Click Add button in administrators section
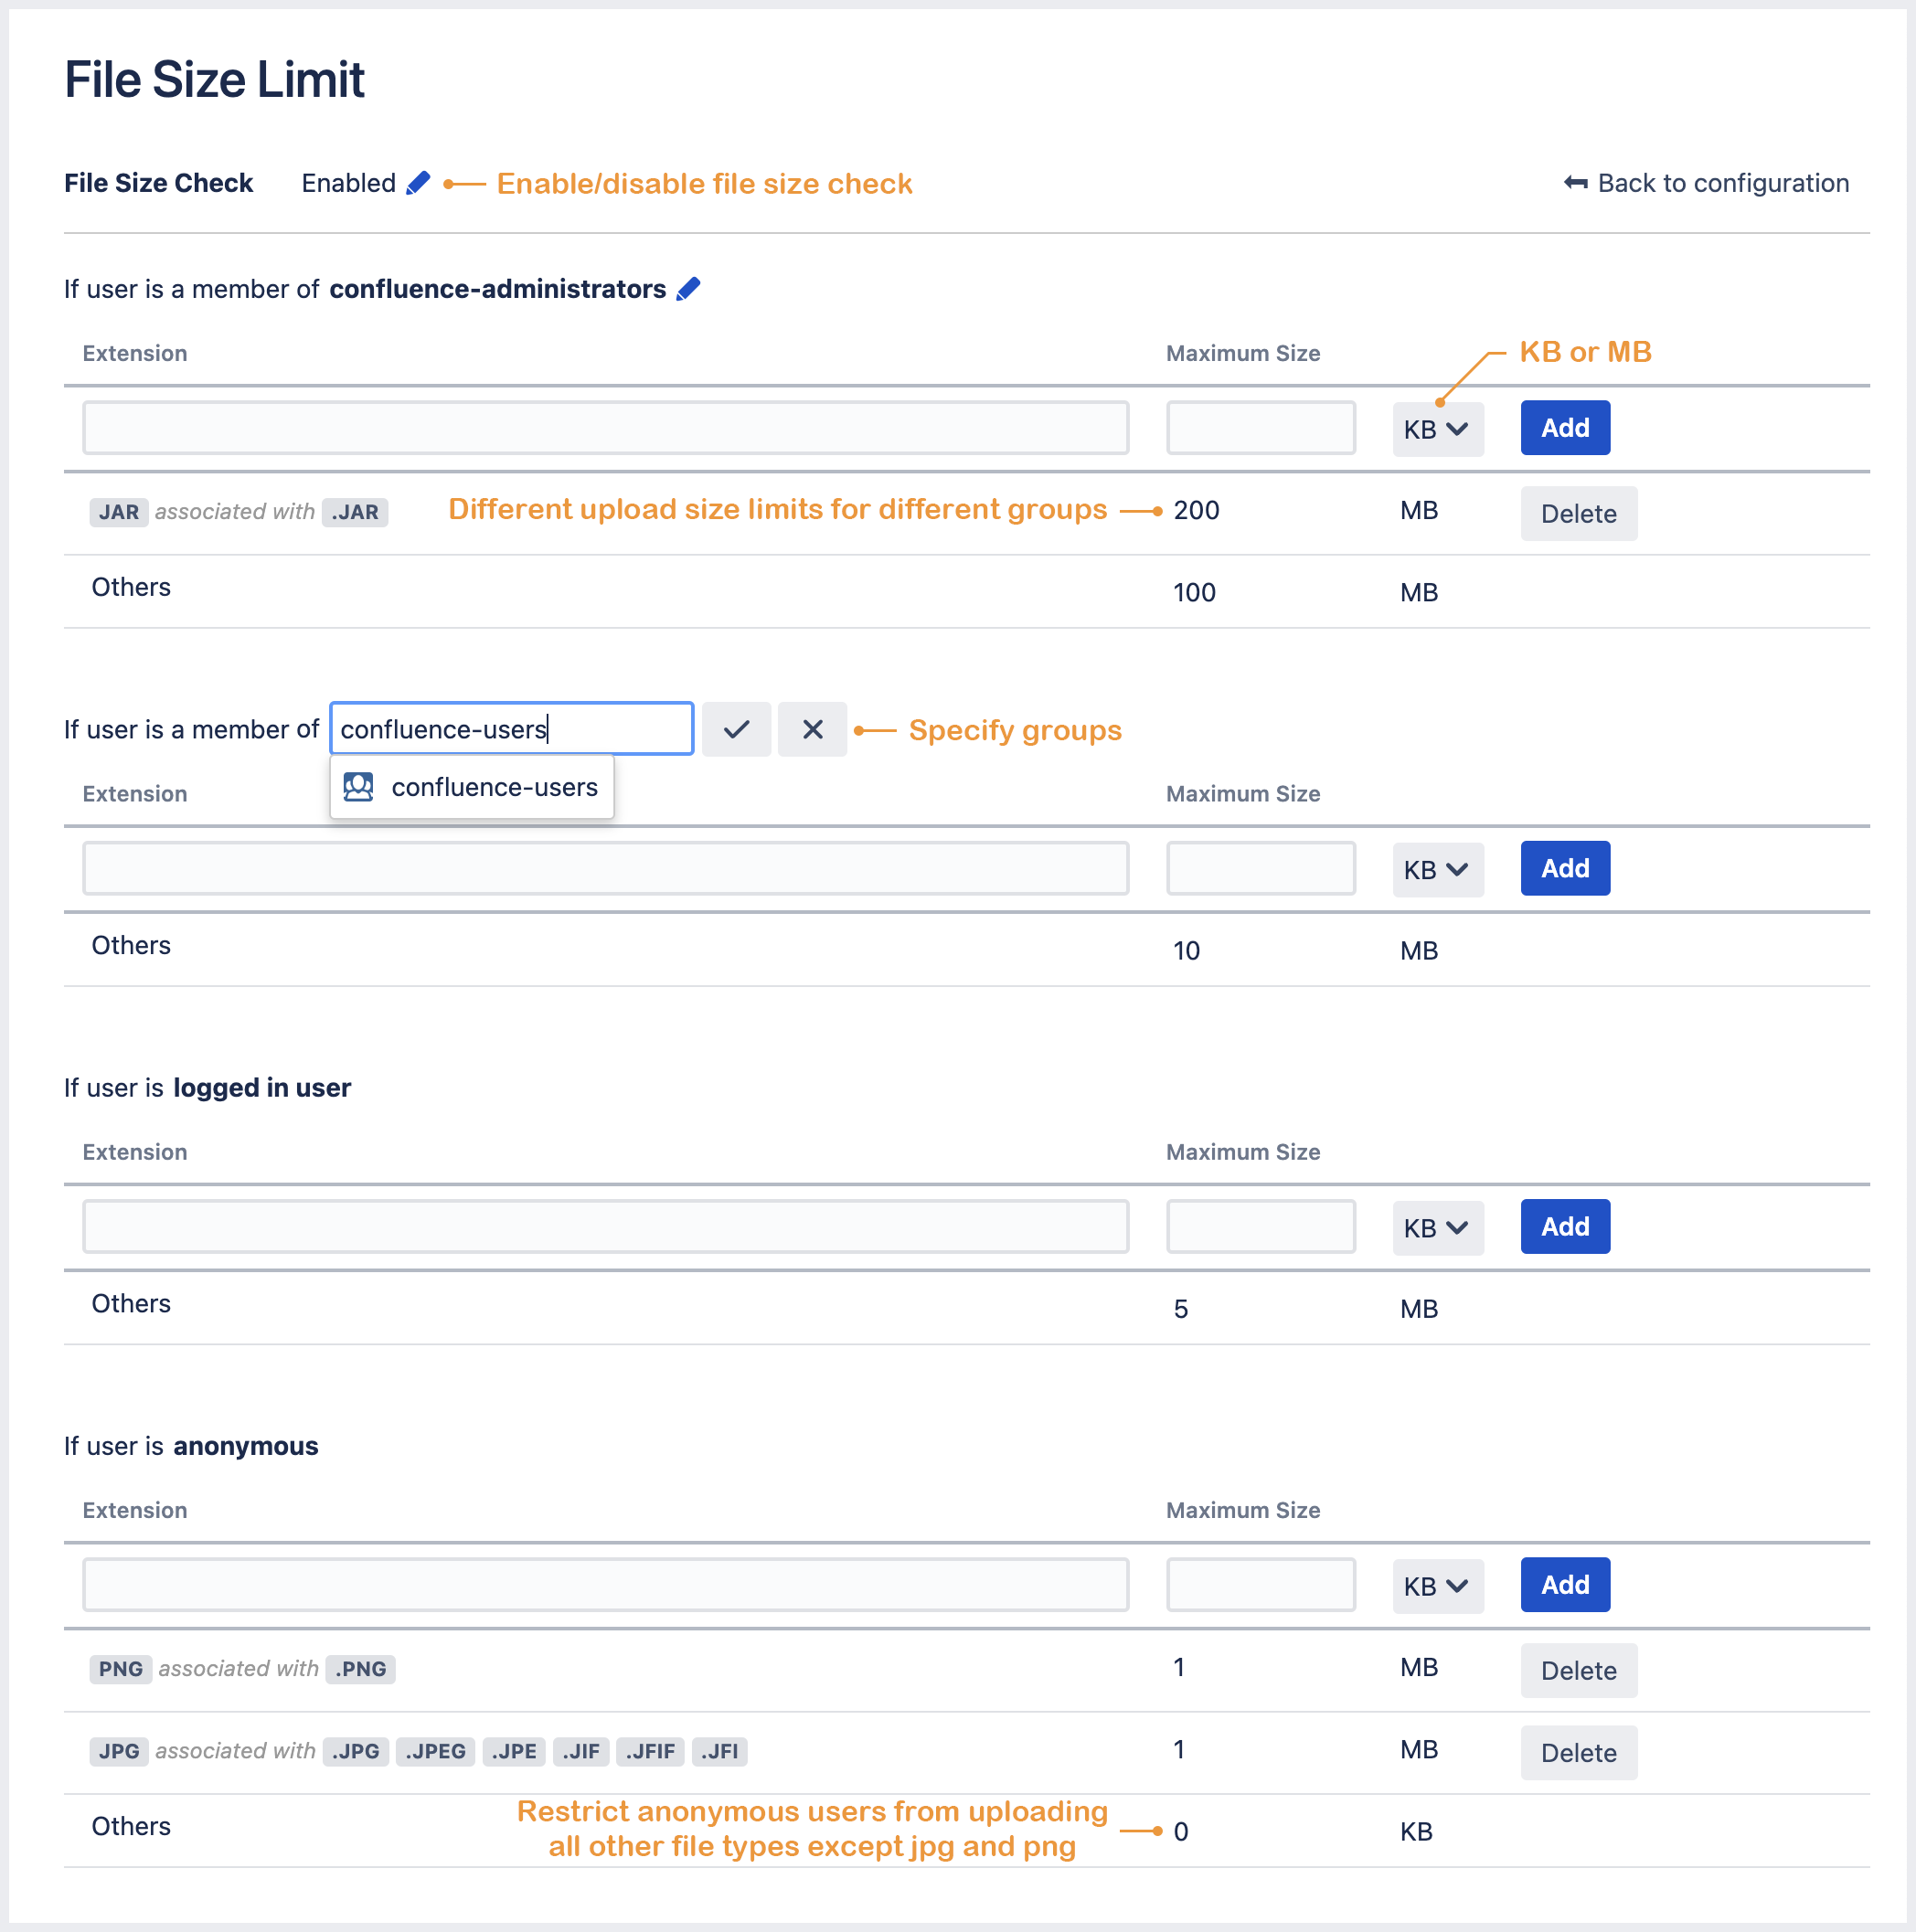 point(1564,428)
